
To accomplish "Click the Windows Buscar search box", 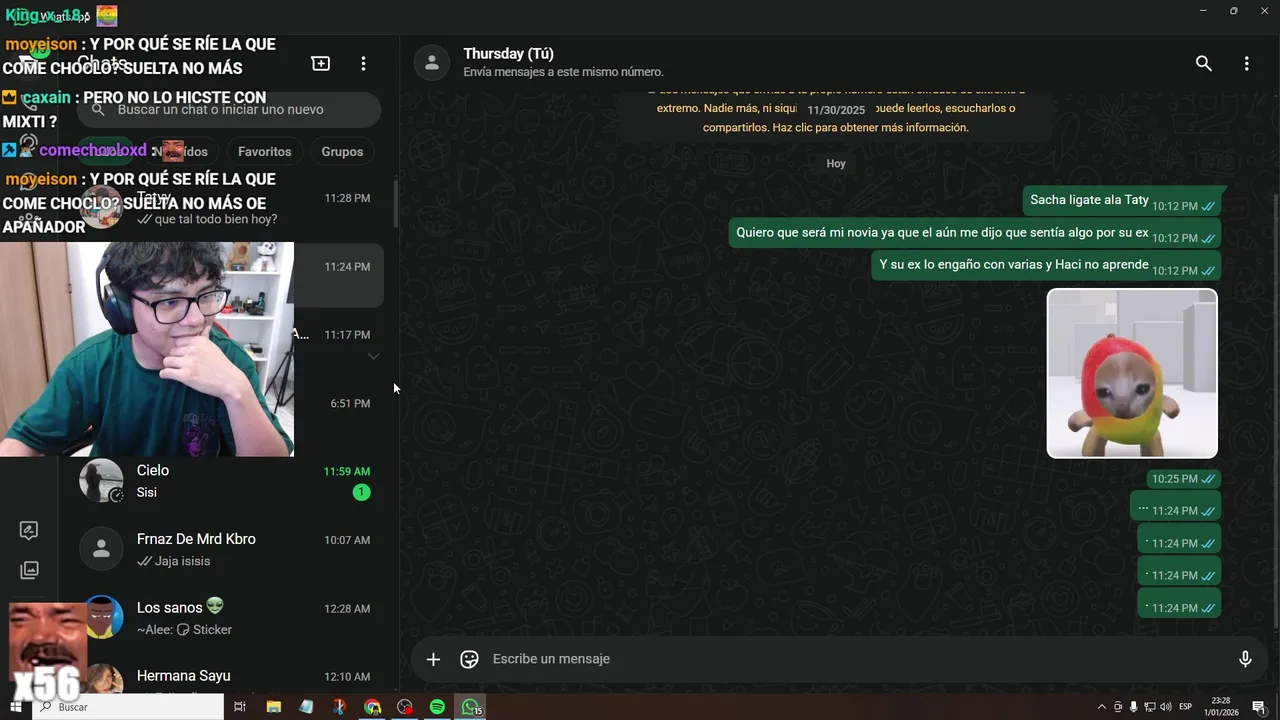I will (130, 707).
